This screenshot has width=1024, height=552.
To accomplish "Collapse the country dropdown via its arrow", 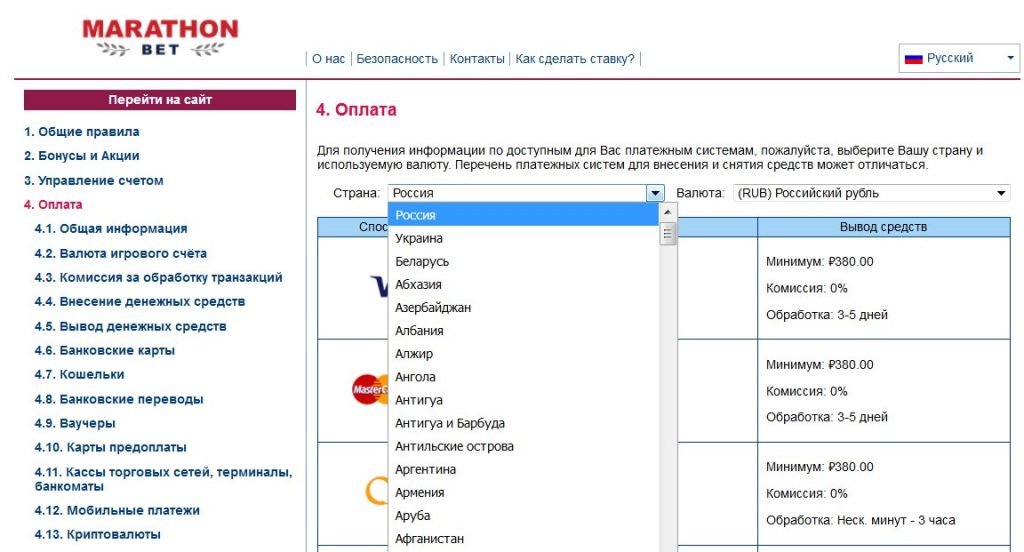I will point(655,193).
